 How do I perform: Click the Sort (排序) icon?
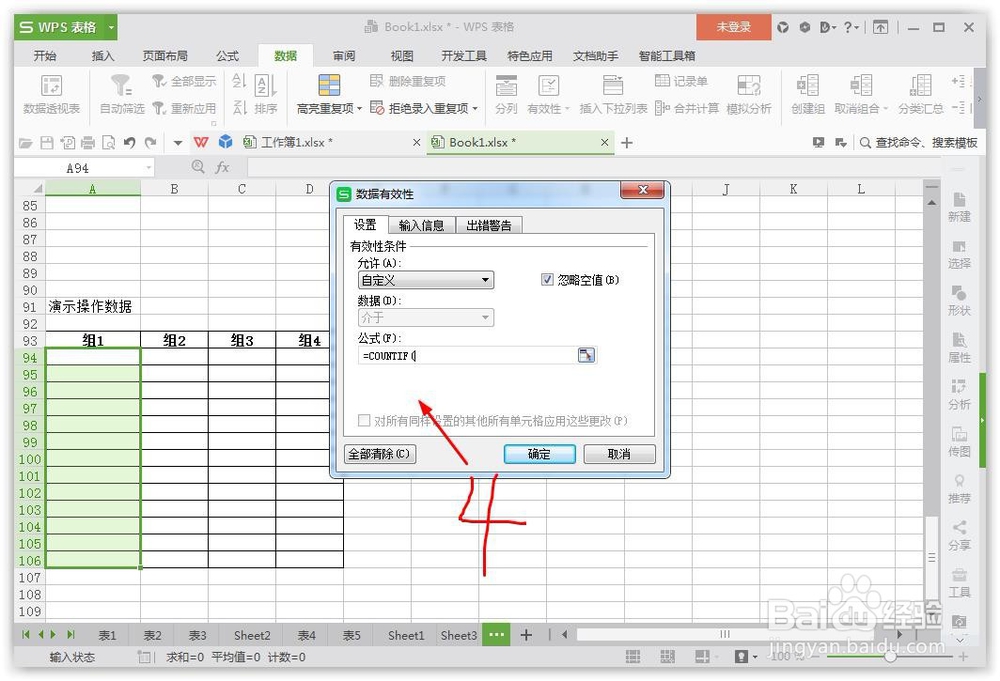(265, 85)
